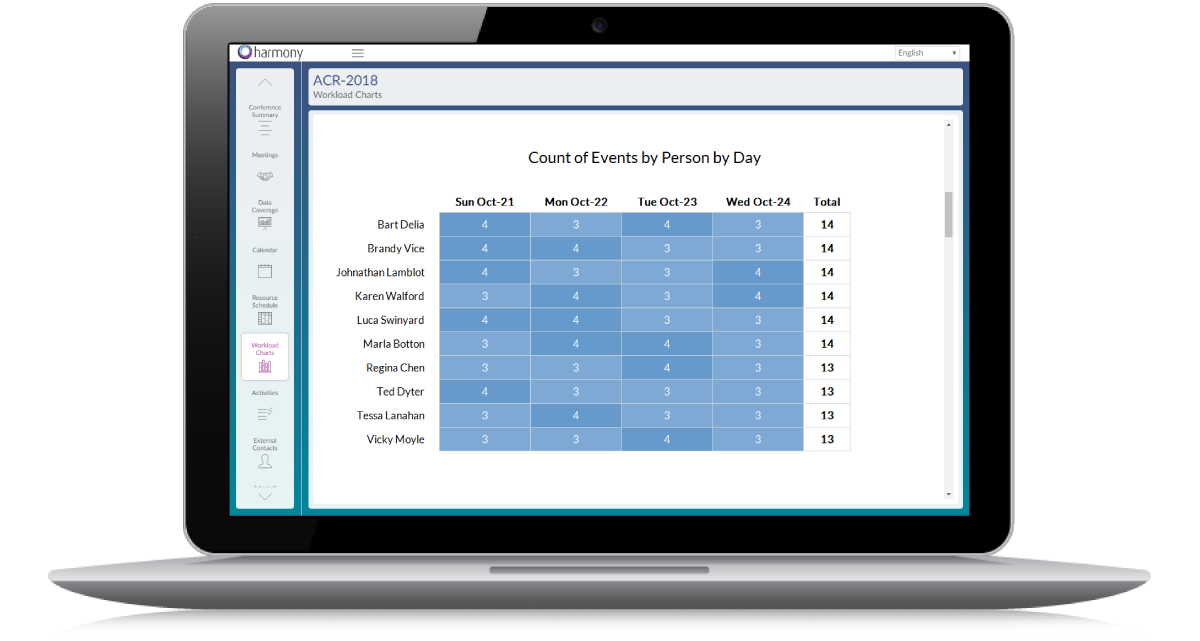
Task: Click Karen Walford's Wed Oct-24 cell
Action: coord(758,297)
